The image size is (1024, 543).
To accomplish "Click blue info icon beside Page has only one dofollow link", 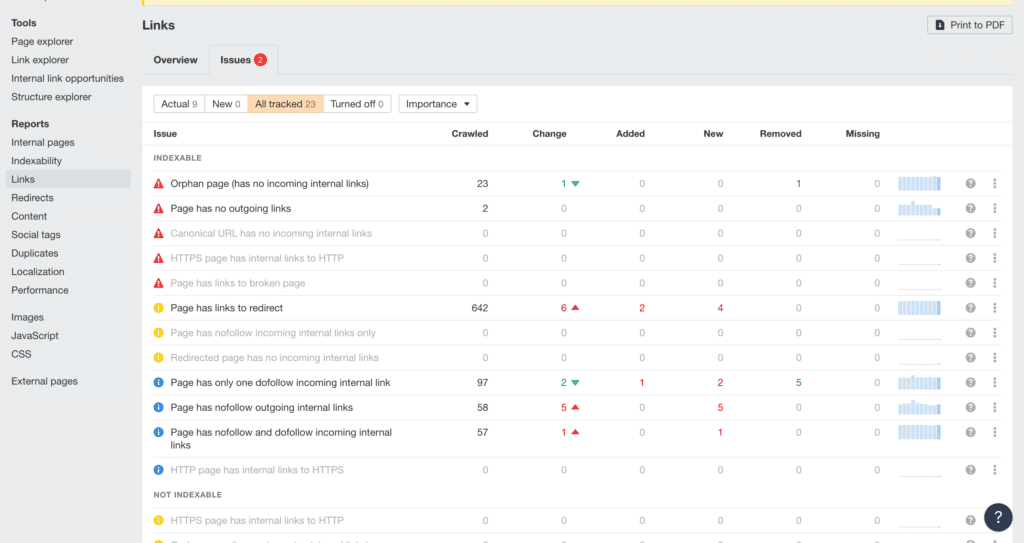I will 159,382.
